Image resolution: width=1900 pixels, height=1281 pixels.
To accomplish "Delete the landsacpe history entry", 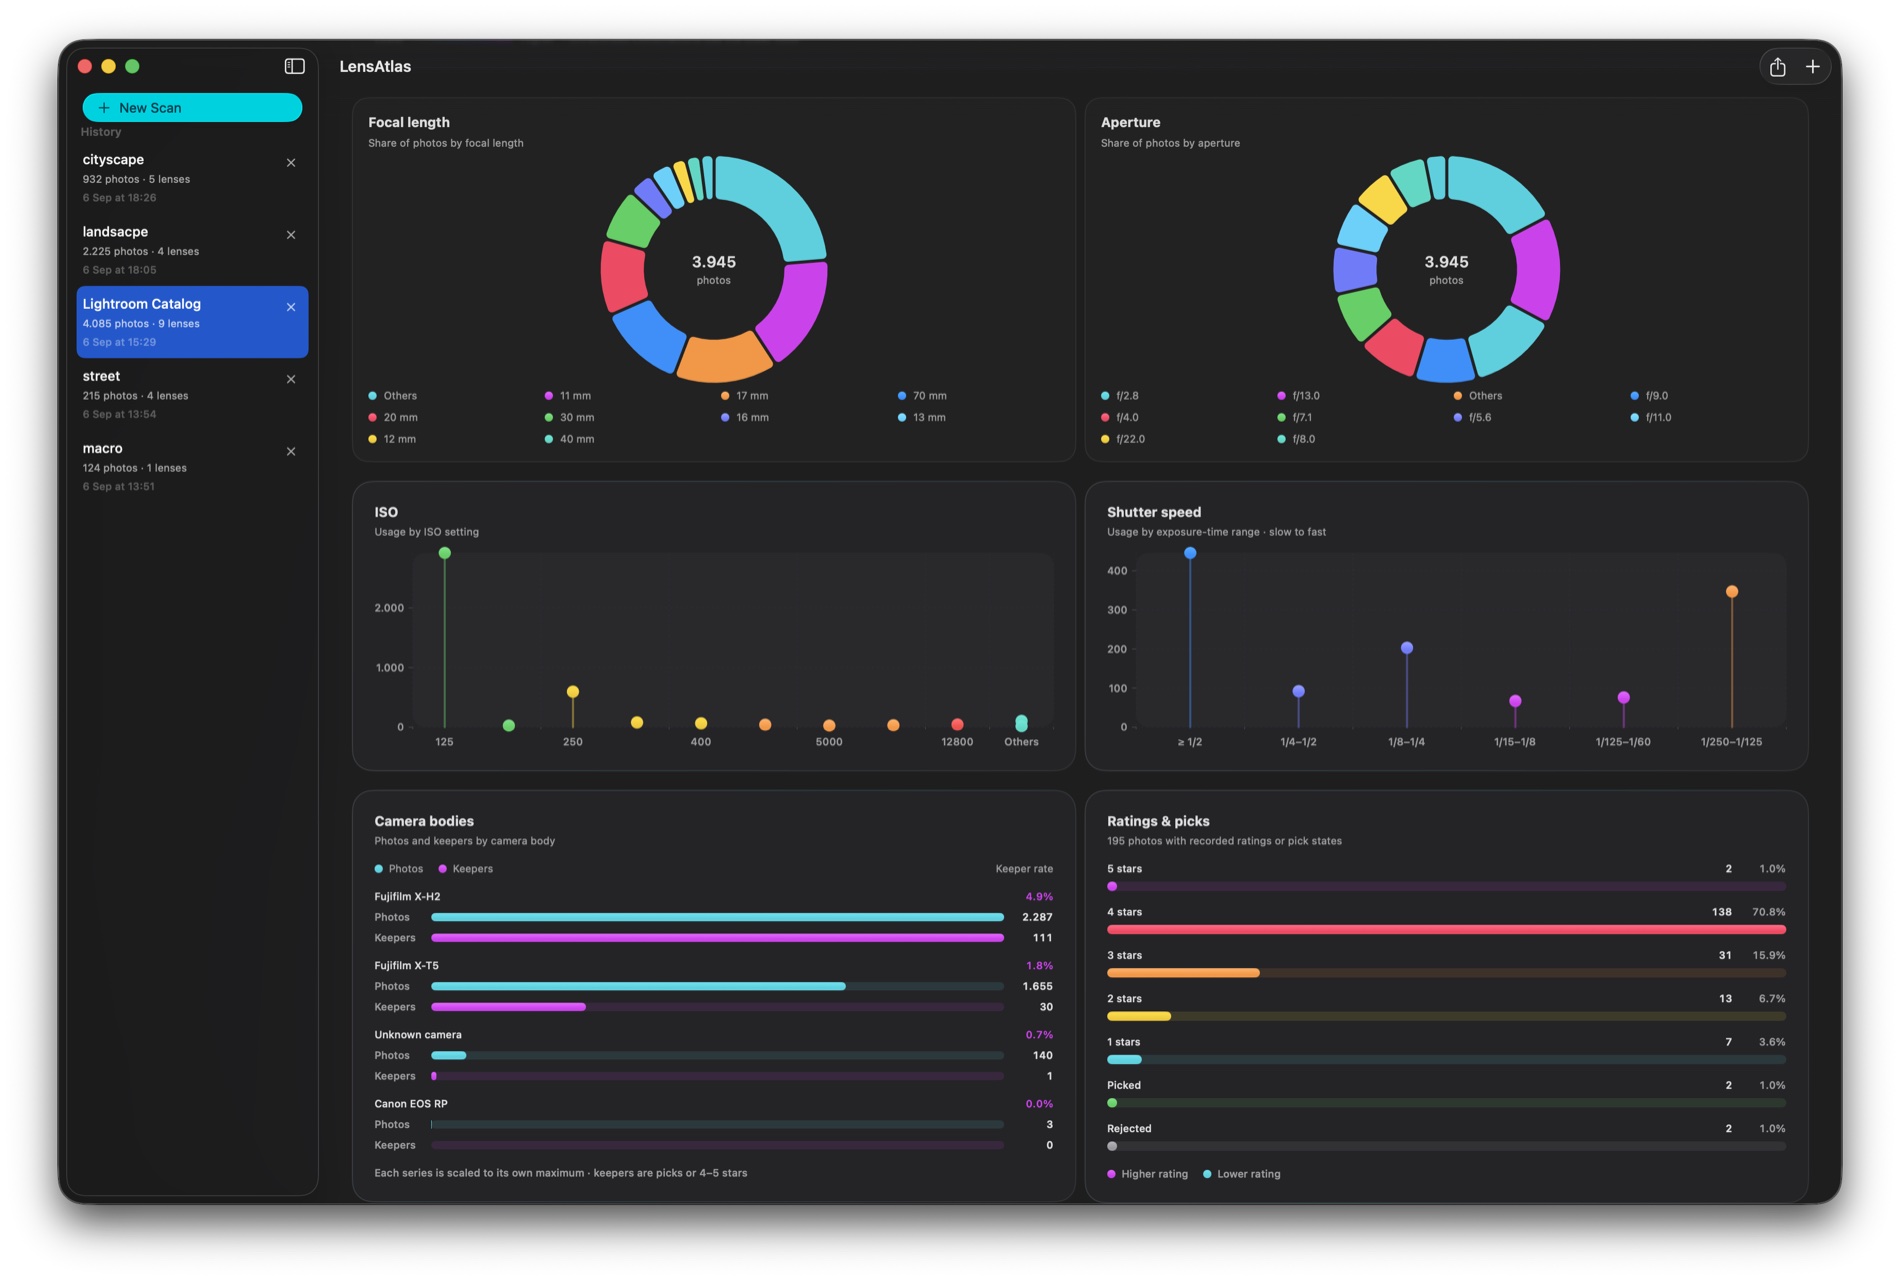I will point(291,235).
